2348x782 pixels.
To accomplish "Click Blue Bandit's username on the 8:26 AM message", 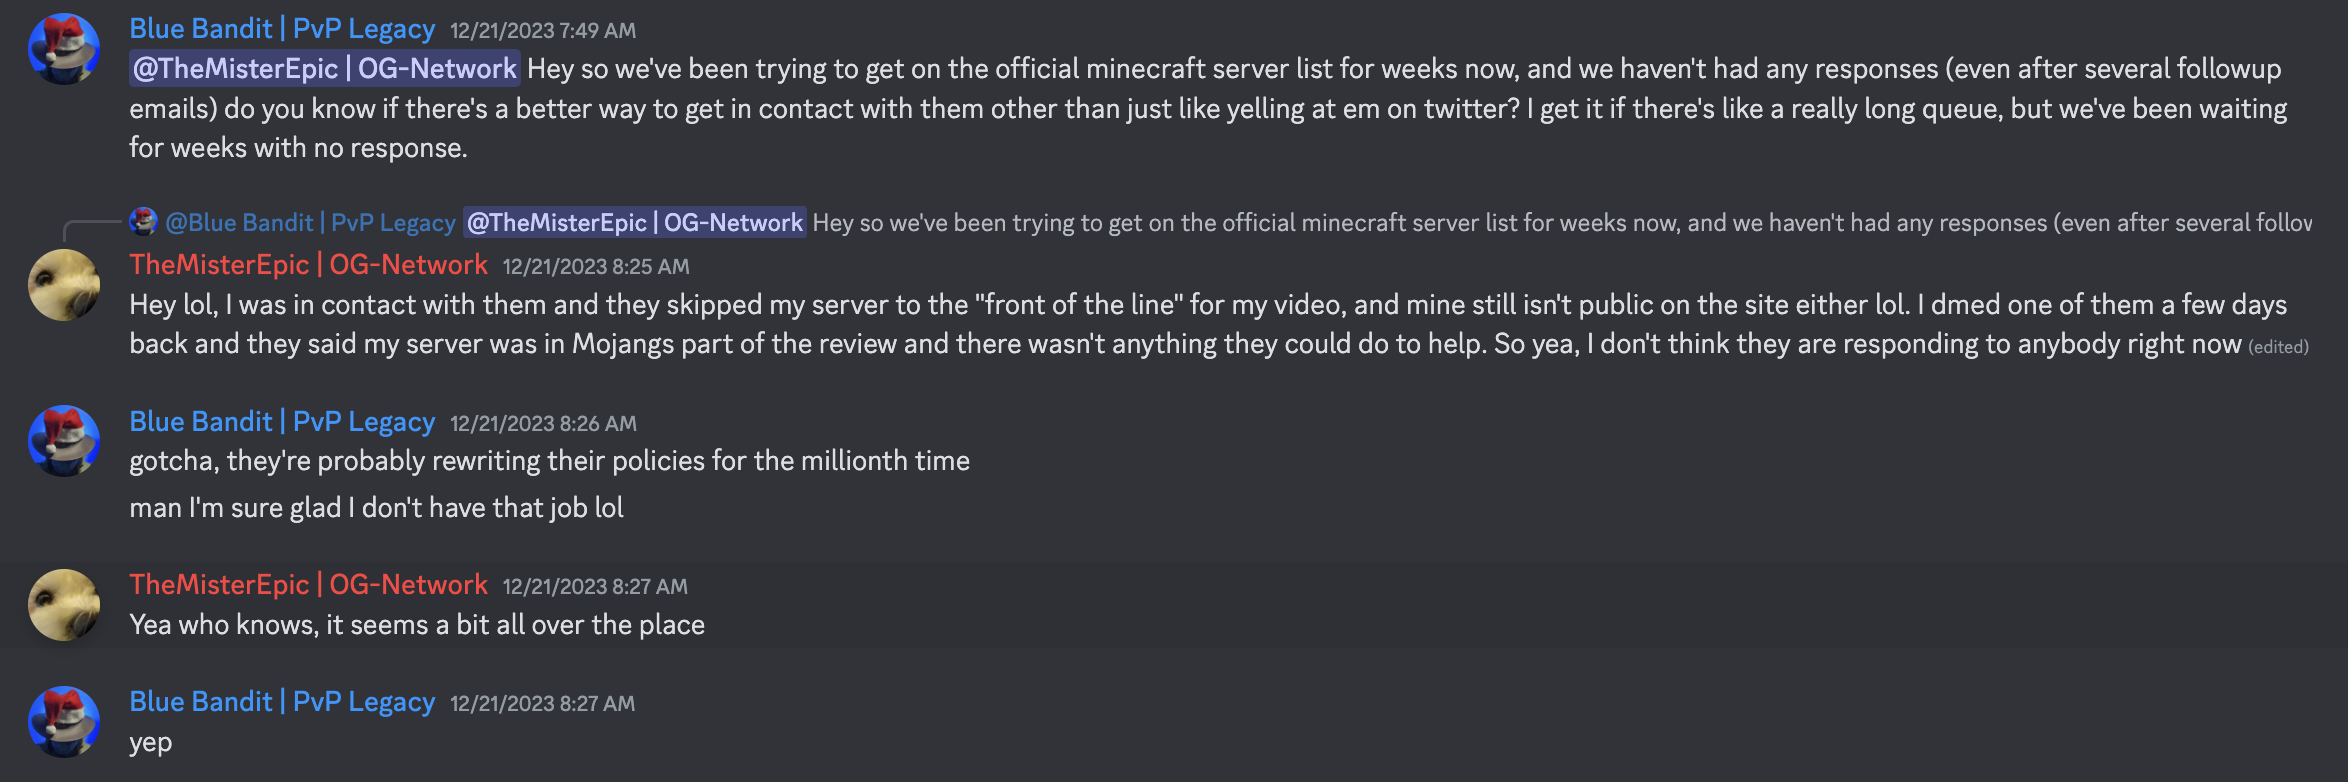I will point(281,421).
